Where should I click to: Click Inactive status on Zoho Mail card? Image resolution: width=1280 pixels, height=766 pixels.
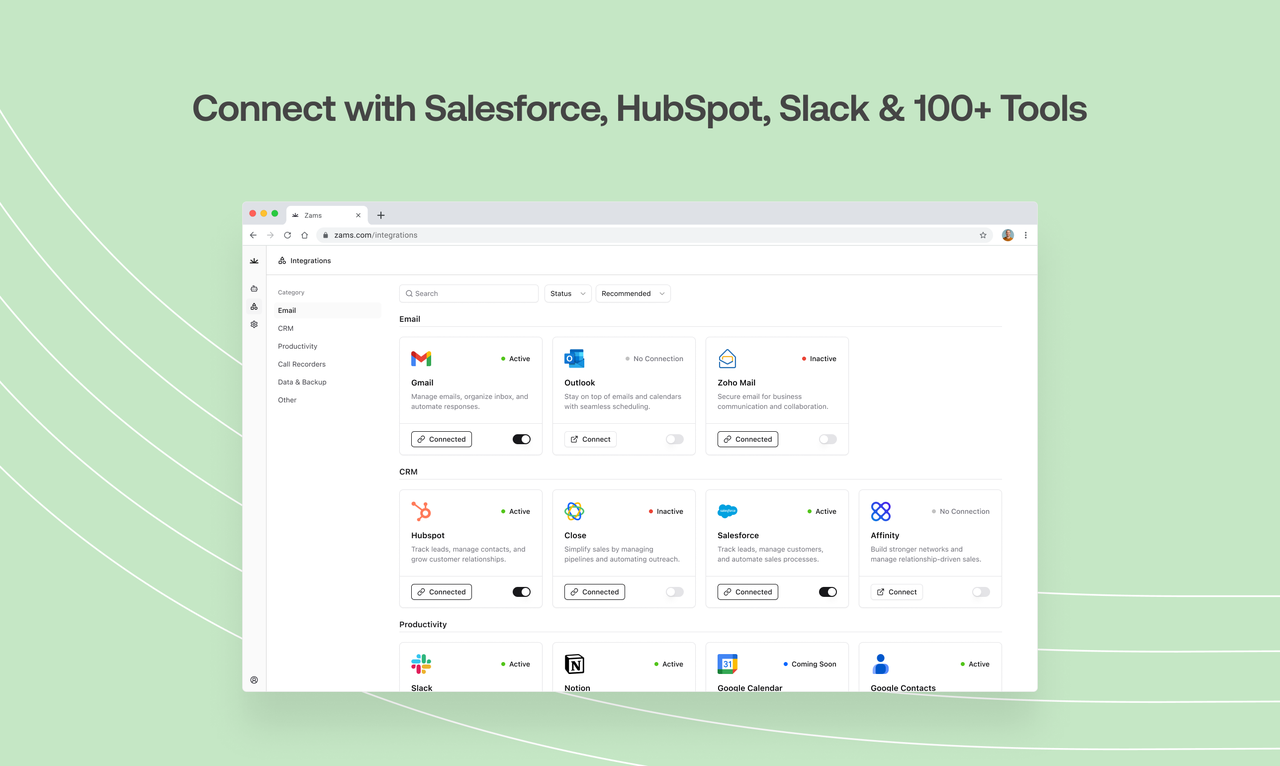pyautogui.click(x=819, y=359)
